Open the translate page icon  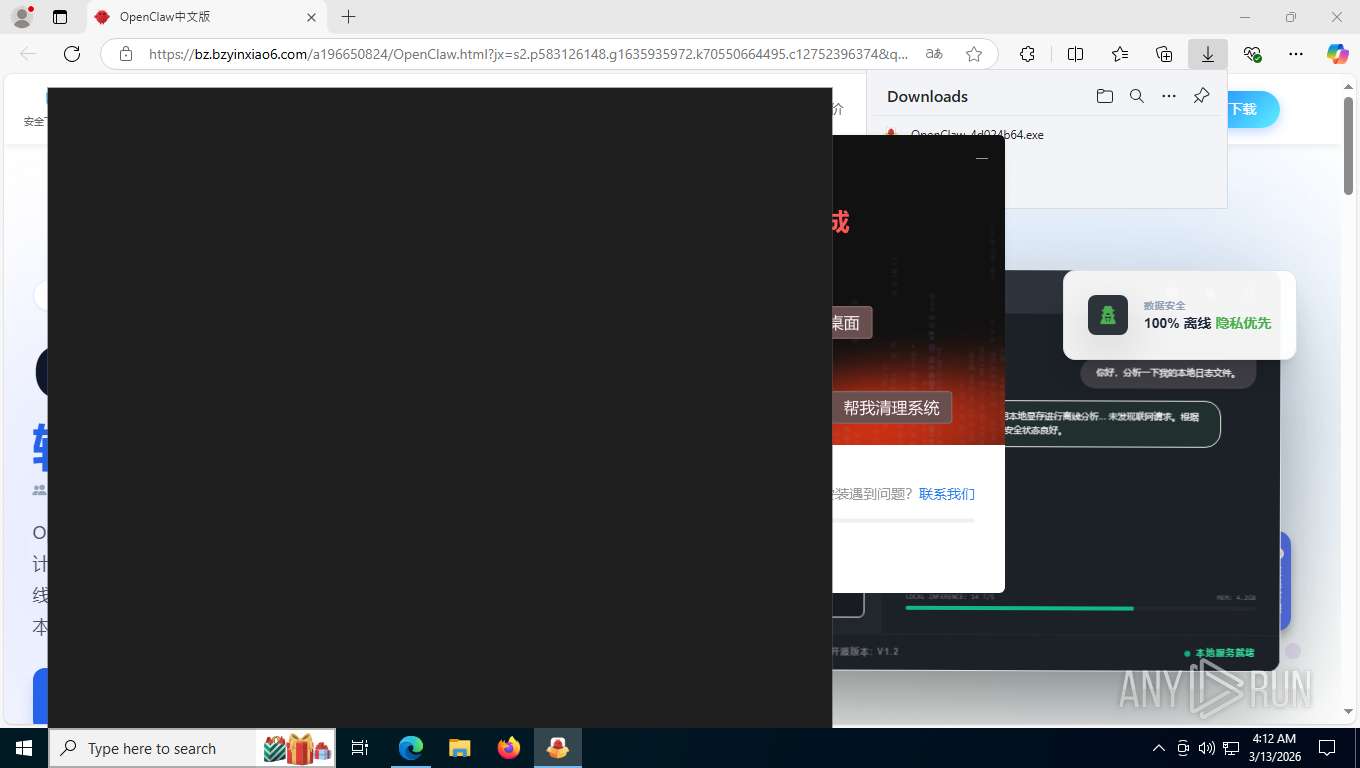(934, 54)
